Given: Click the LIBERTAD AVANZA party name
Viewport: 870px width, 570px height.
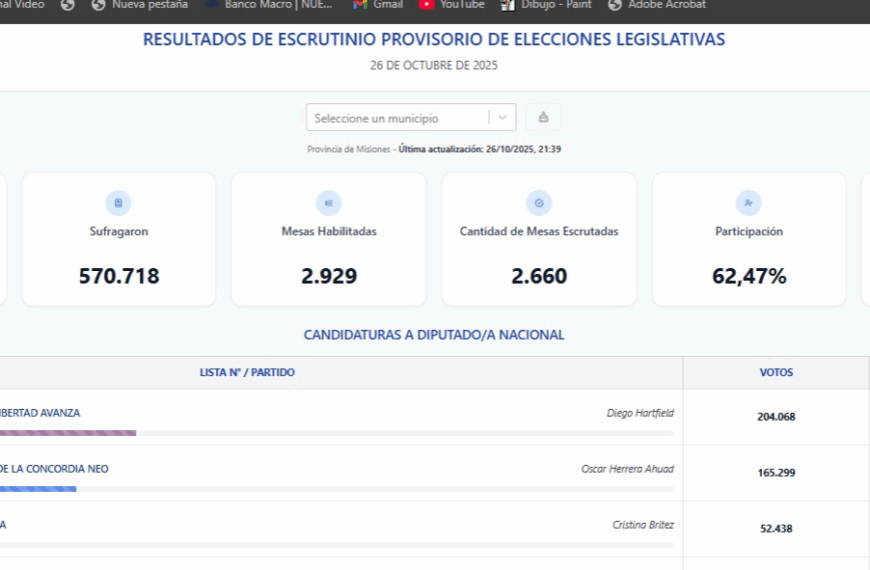Looking at the screenshot, I should coord(40,413).
